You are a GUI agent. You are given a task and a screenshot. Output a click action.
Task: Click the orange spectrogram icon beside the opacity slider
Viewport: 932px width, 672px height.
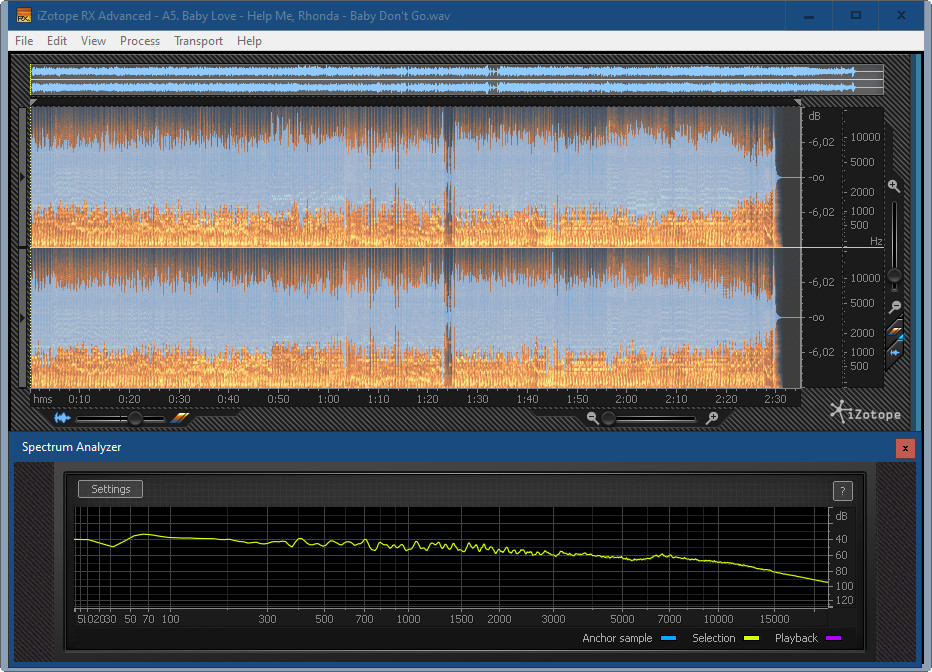click(x=180, y=418)
